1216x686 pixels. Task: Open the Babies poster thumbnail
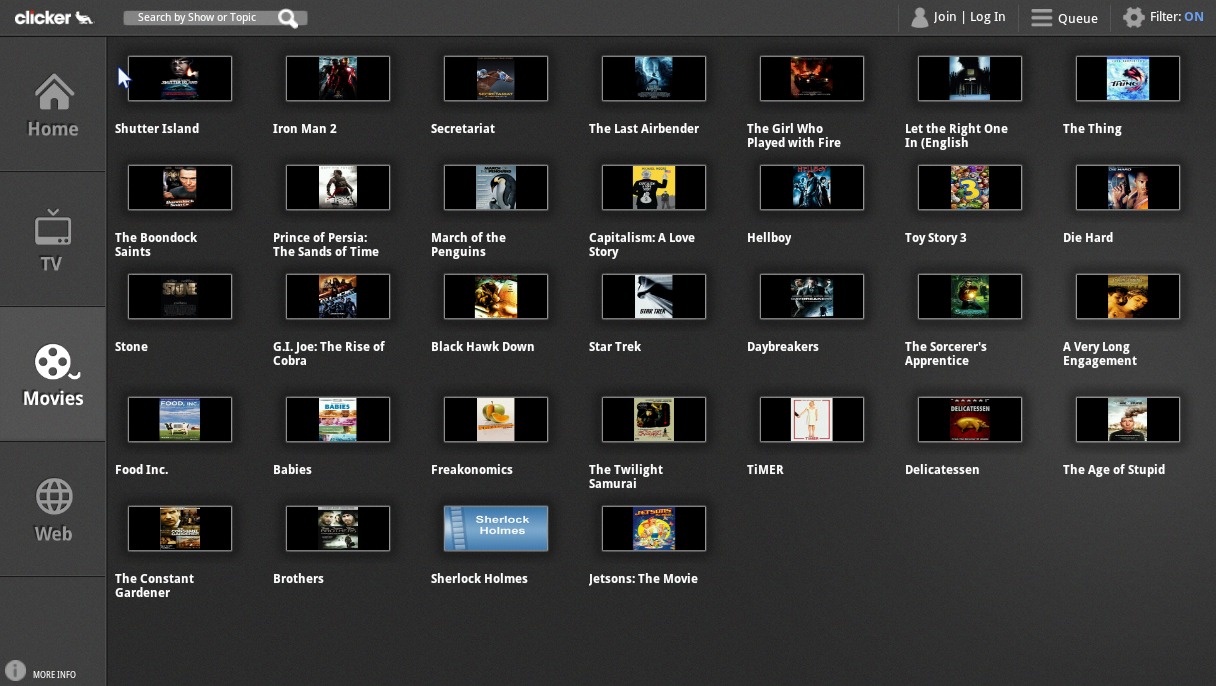pyautogui.click(x=338, y=419)
